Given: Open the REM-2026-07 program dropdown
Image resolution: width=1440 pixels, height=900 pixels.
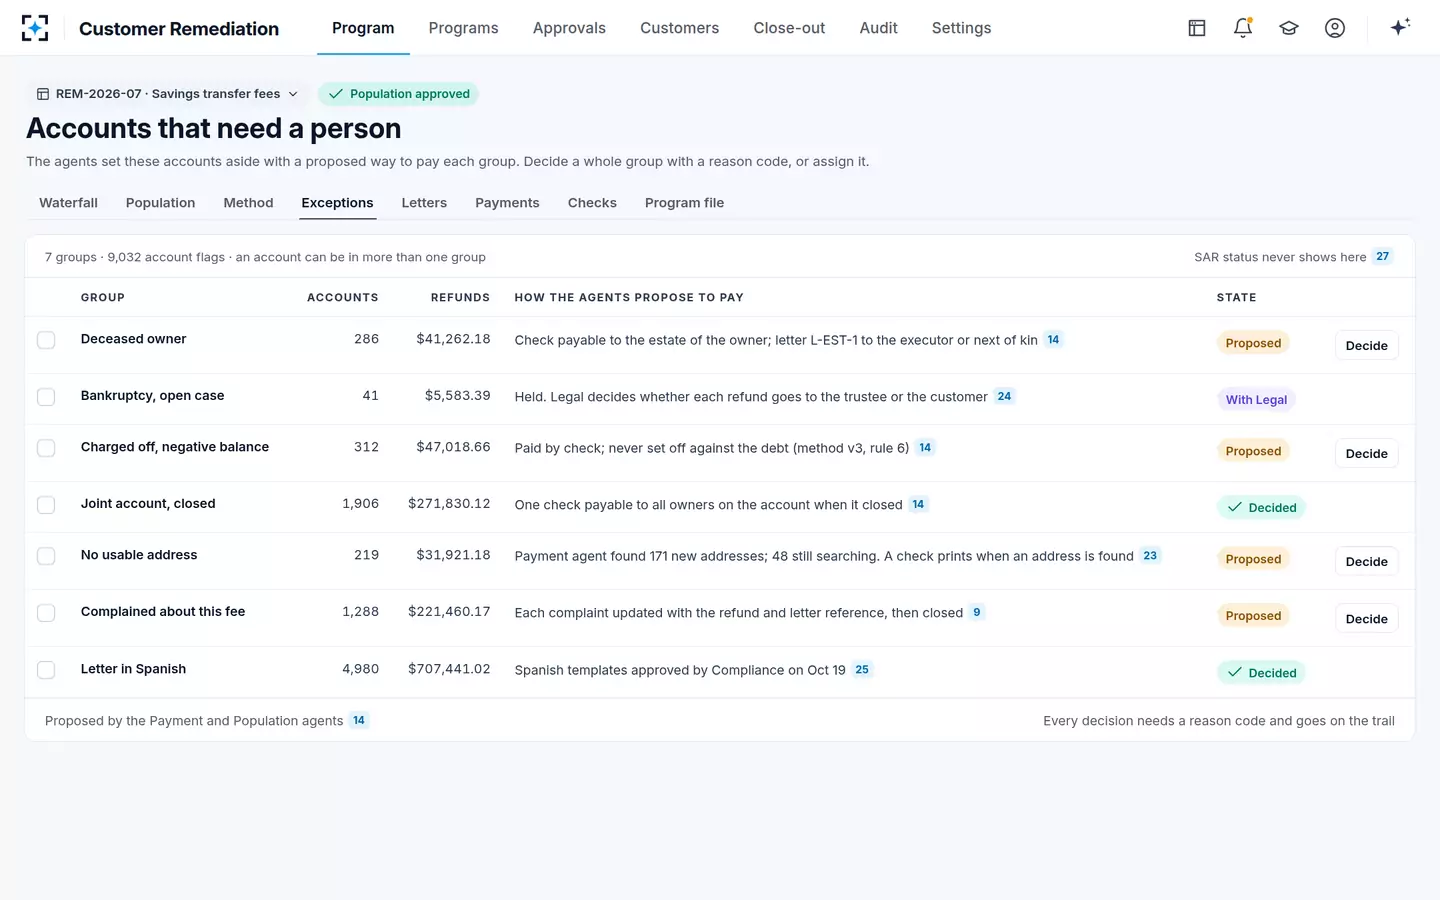Looking at the screenshot, I should pyautogui.click(x=168, y=94).
